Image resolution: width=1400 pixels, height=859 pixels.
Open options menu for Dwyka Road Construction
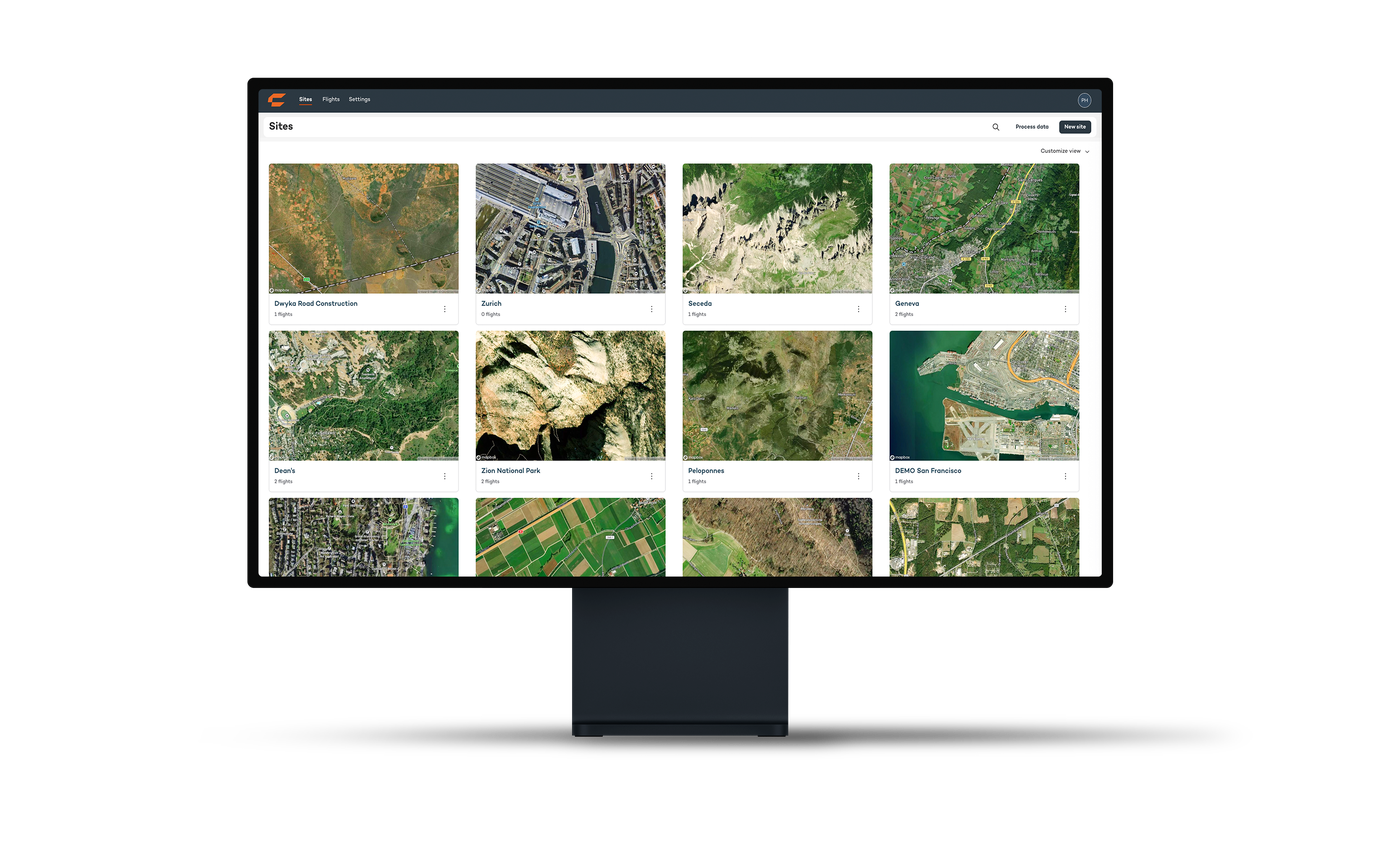click(445, 309)
